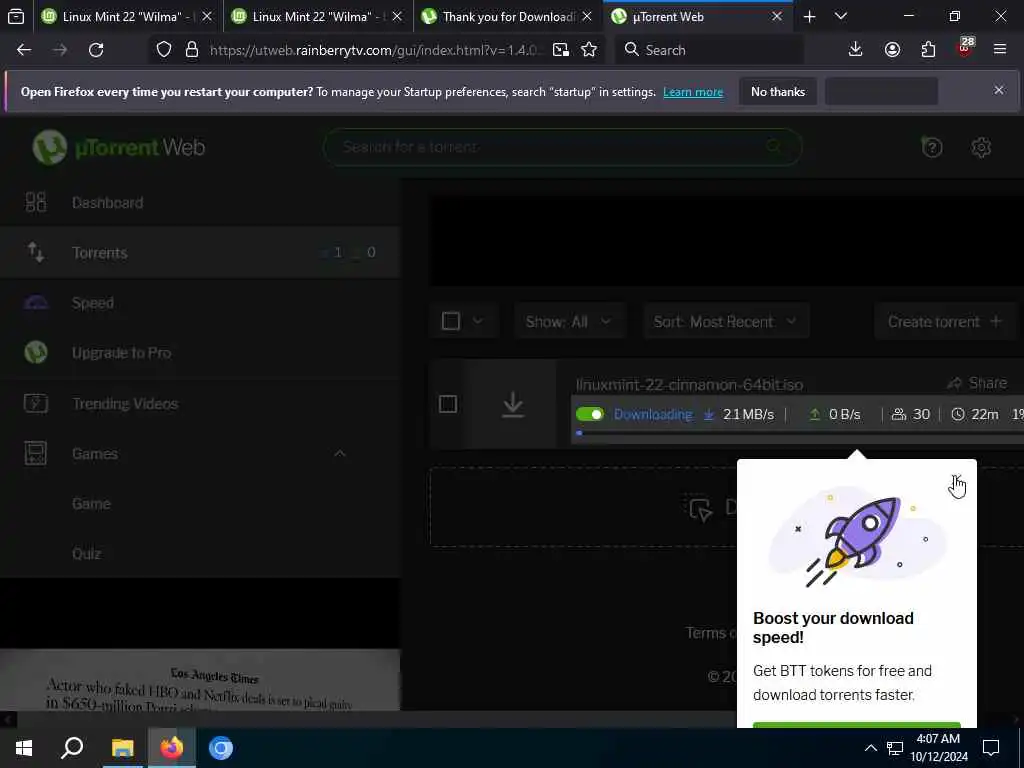The image size is (1024, 768).
Task: Show hidden system tray icons
Action: 871,748
